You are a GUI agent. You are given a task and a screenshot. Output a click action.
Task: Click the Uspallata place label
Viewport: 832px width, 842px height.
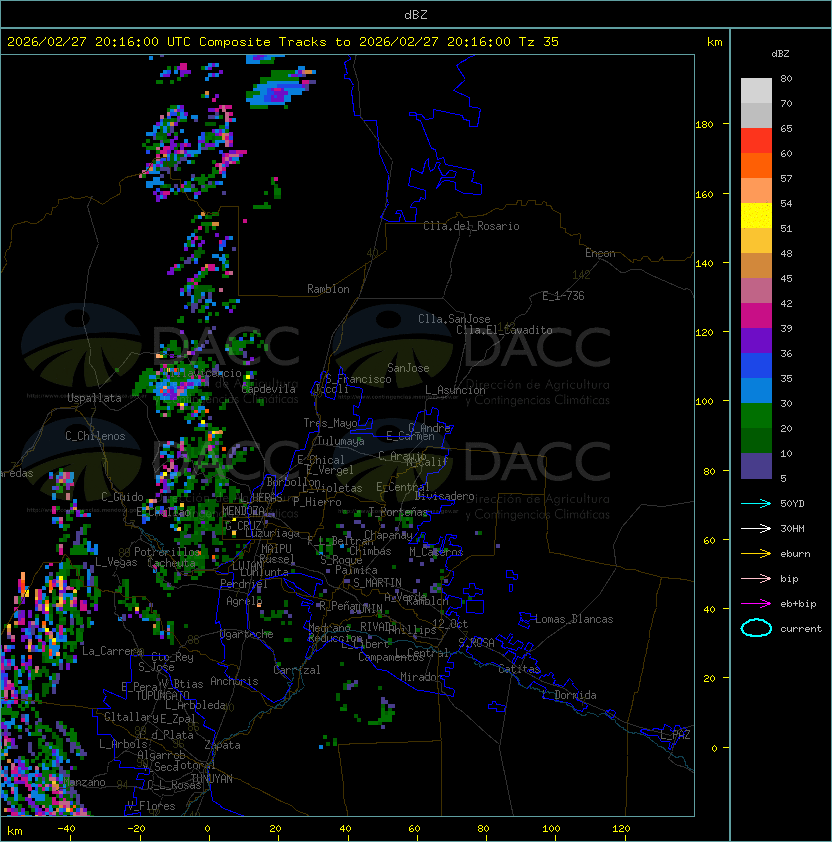click(x=94, y=398)
